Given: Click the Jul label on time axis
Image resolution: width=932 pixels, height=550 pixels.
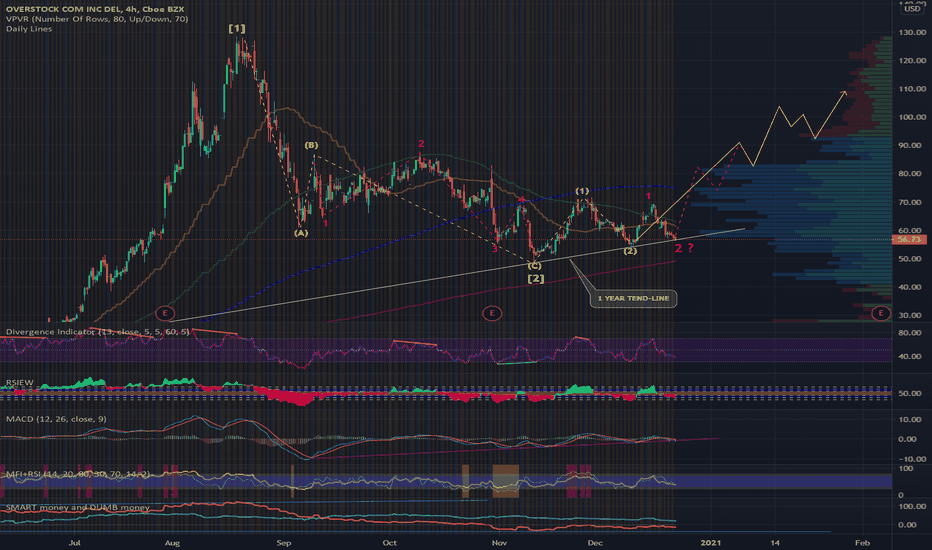Looking at the screenshot, I should [x=74, y=543].
